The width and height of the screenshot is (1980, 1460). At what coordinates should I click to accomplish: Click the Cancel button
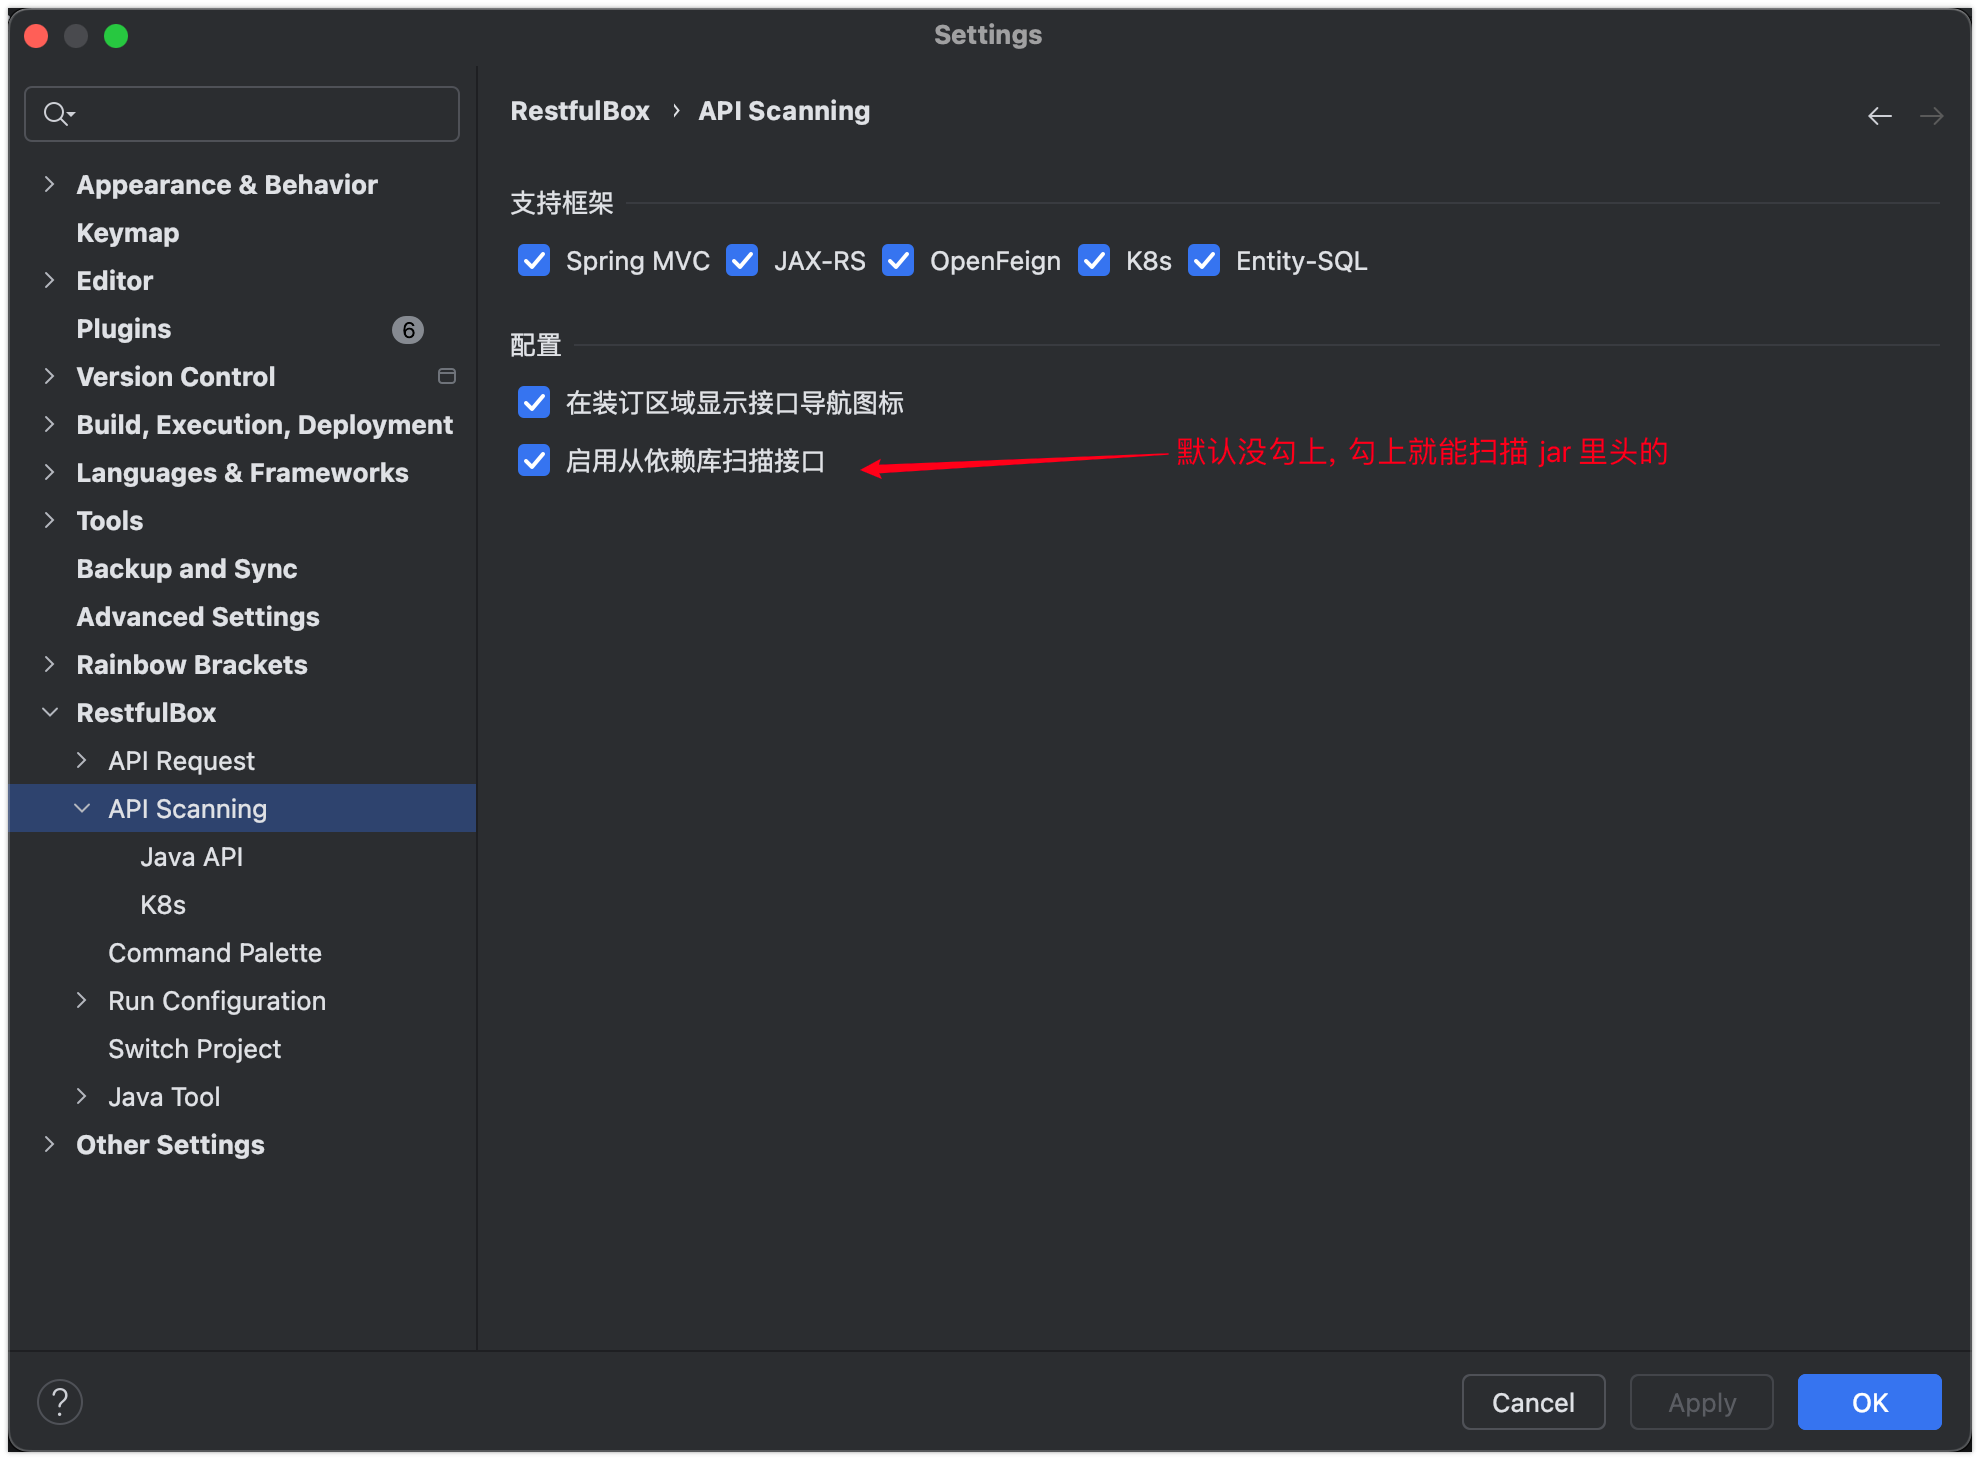(1534, 1402)
